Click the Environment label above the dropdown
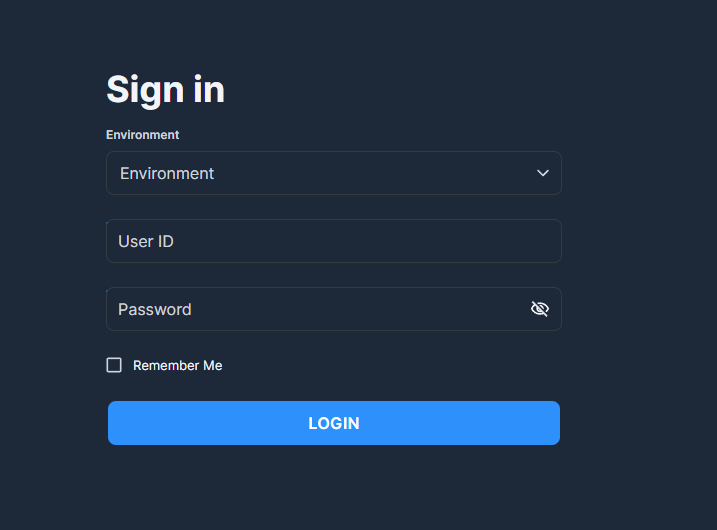 click(143, 135)
